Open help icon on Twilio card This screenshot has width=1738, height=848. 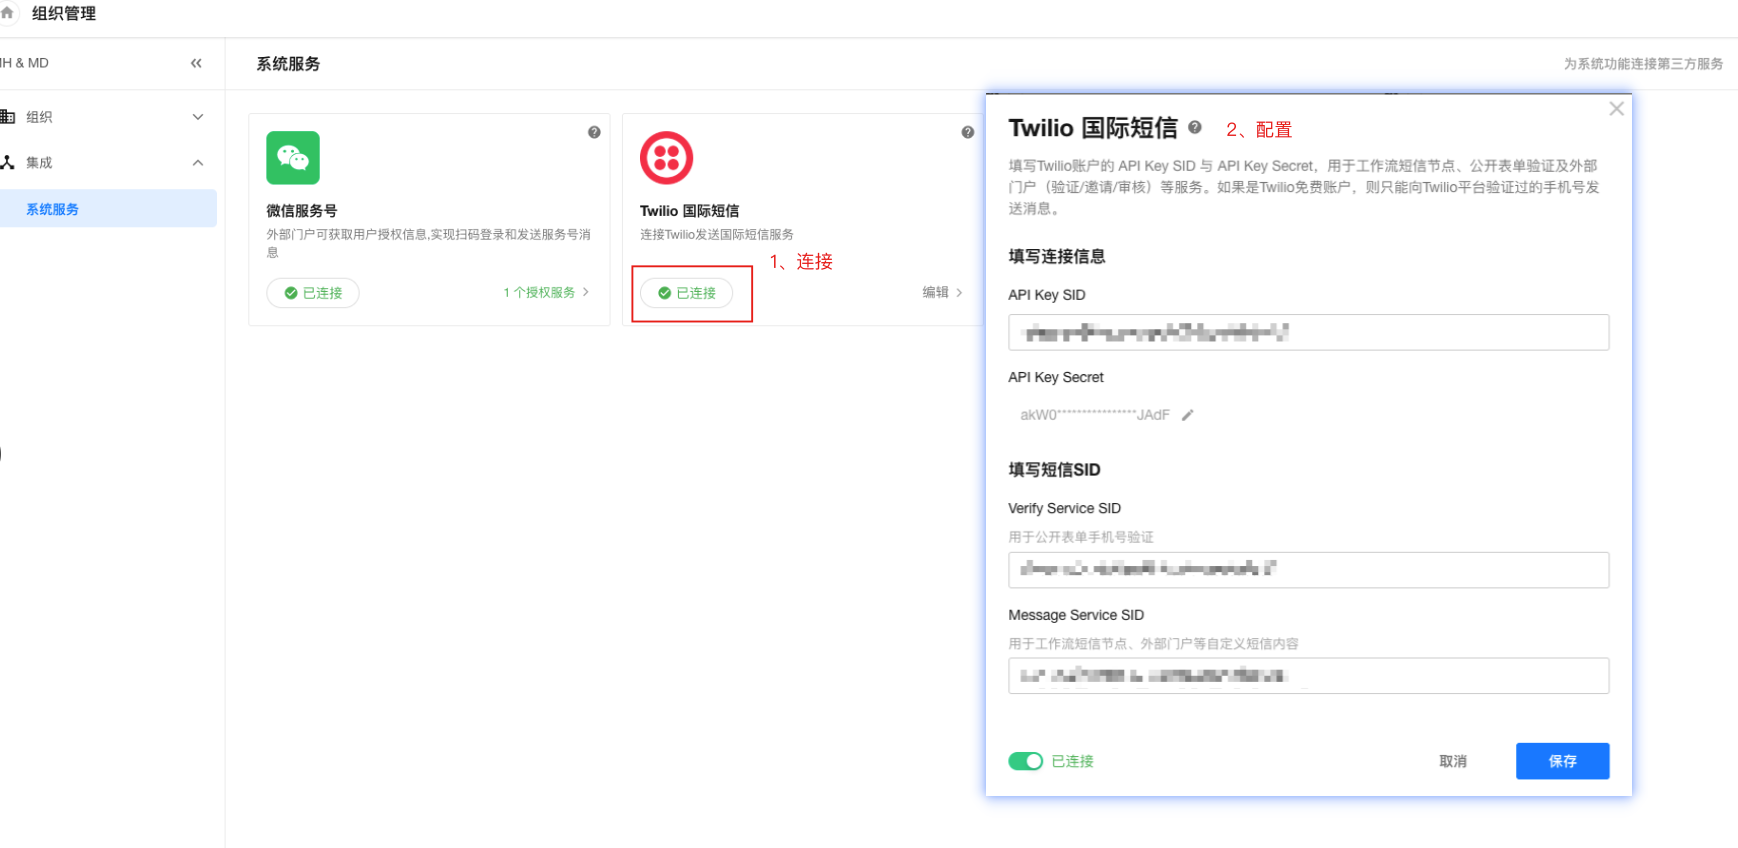tap(967, 132)
